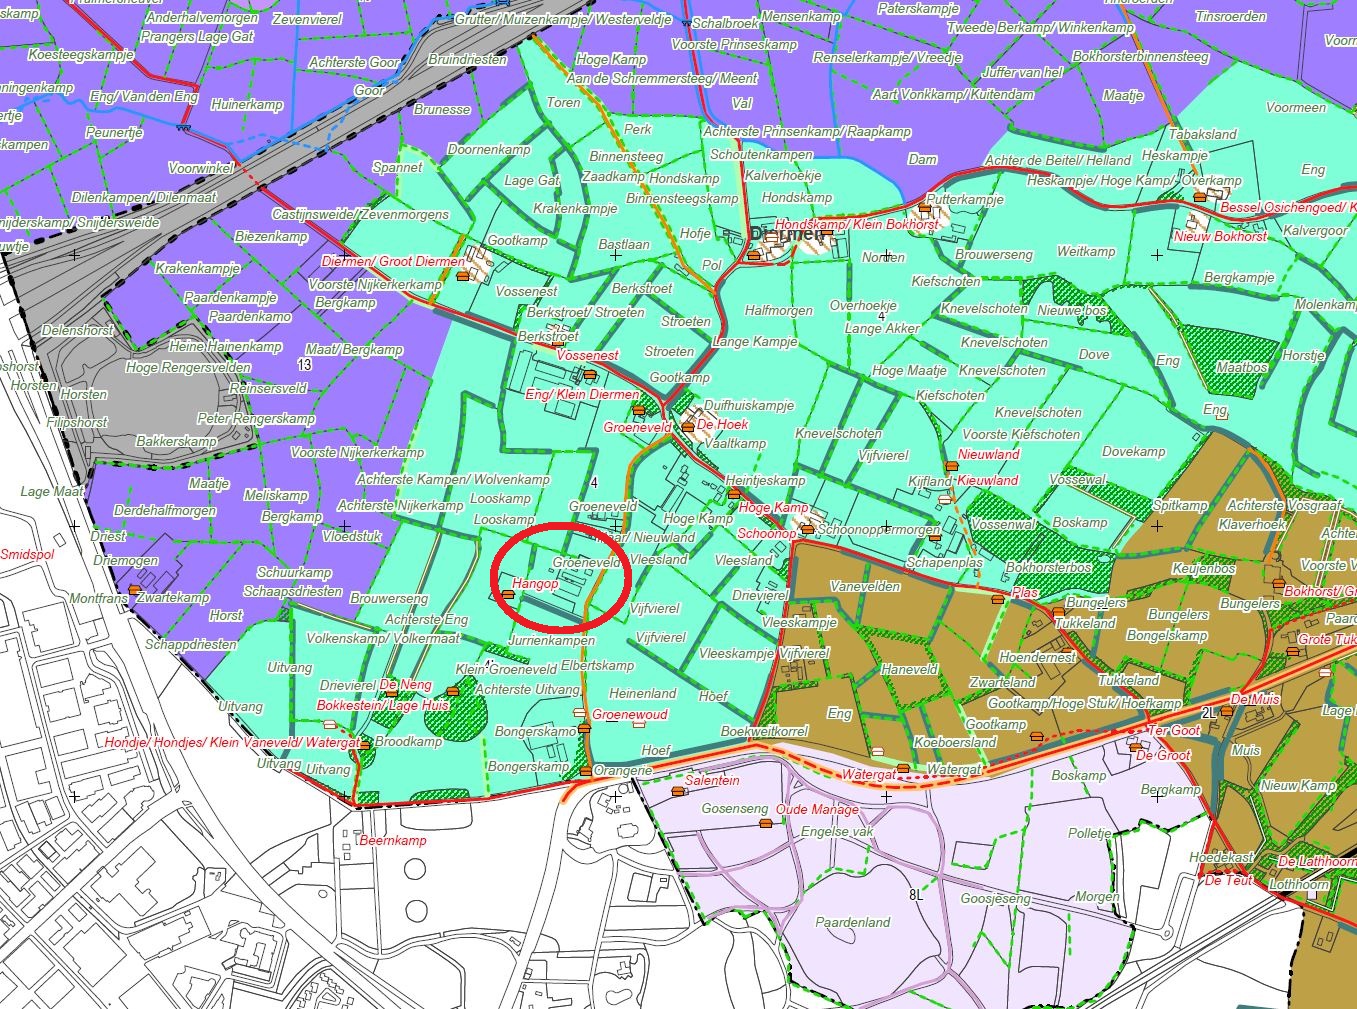This screenshot has height=1009, width=1357.
Task: Select the farm icon below Hoge Kamp label
Action: tap(735, 493)
